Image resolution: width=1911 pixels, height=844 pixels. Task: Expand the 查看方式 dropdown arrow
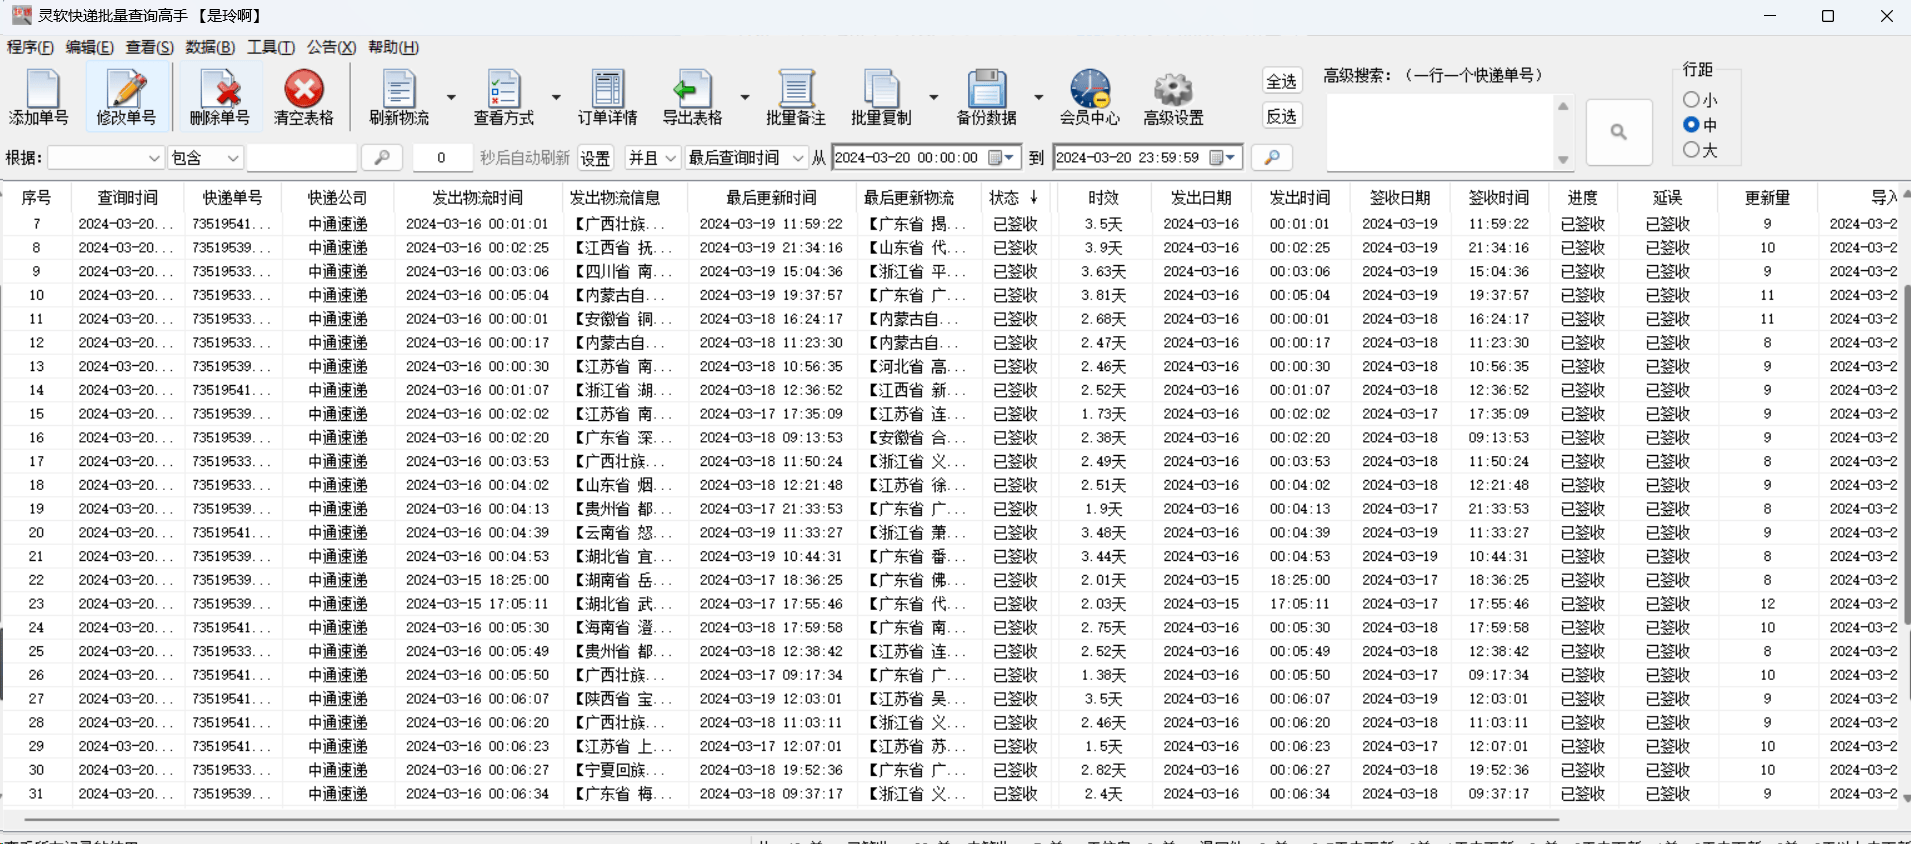click(556, 97)
